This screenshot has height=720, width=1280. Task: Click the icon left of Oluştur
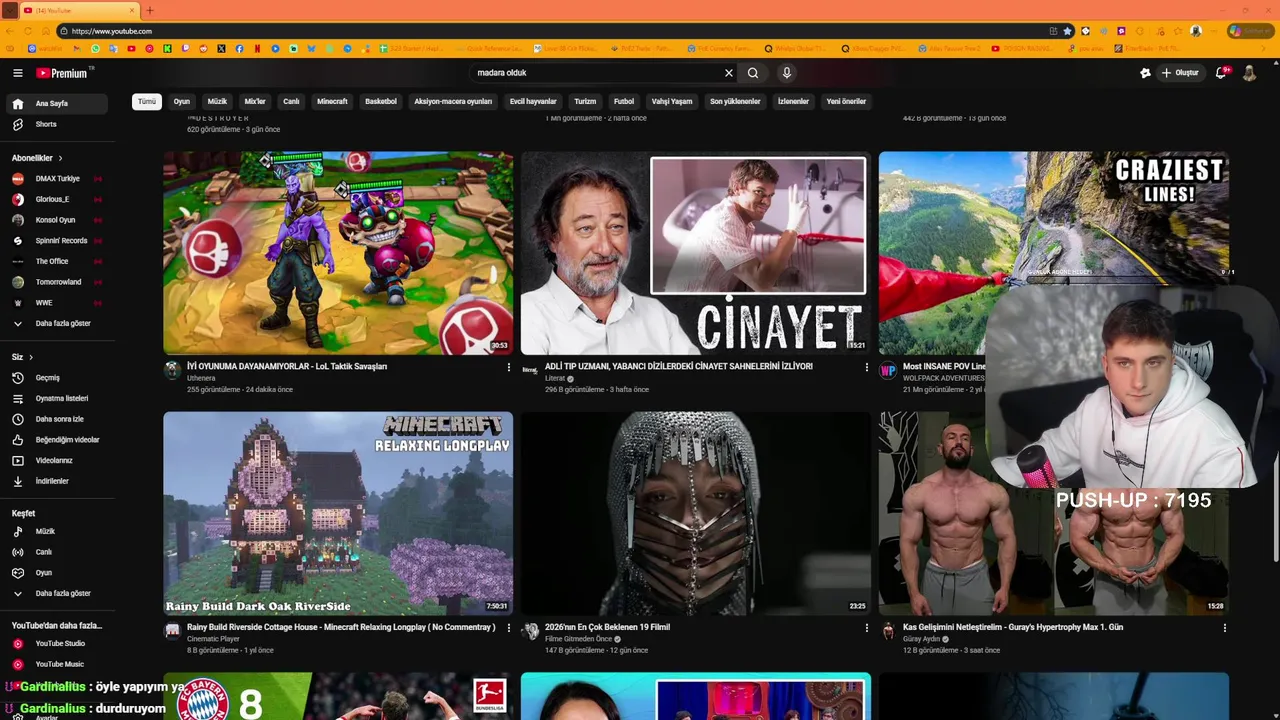pos(1145,73)
